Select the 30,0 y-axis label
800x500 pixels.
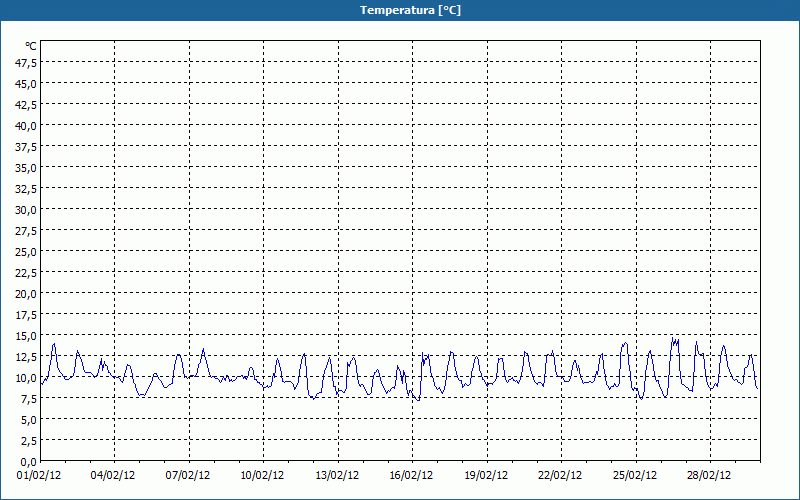click(x=26, y=210)
